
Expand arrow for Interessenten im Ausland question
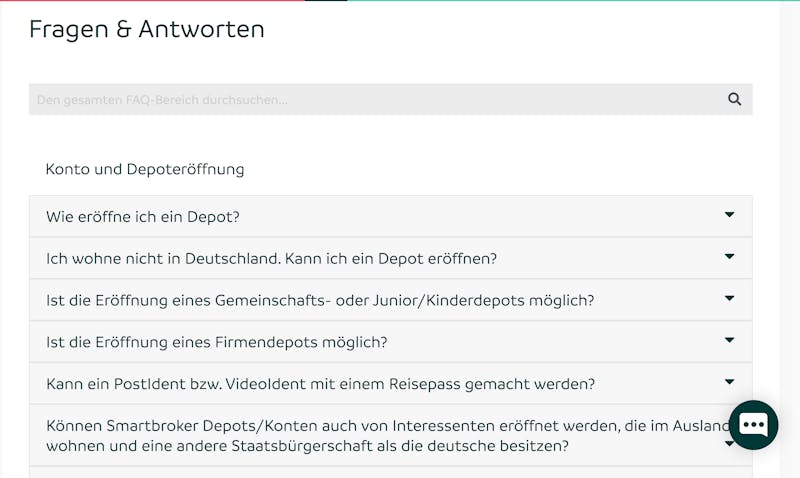point(730,444)
